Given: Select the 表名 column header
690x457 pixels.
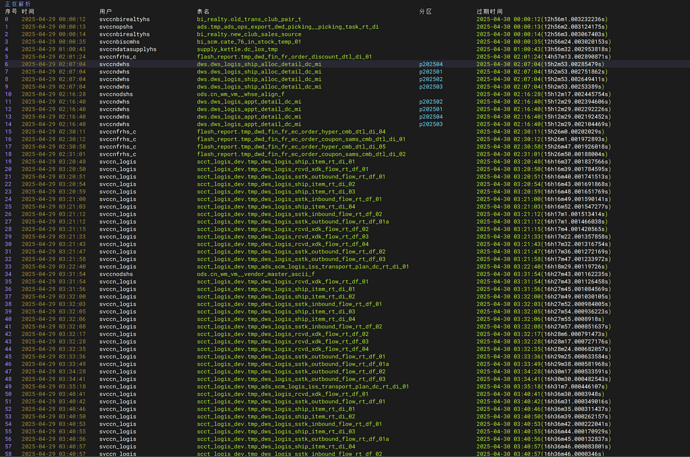Looking at the screenshot, I should [203, 12].
